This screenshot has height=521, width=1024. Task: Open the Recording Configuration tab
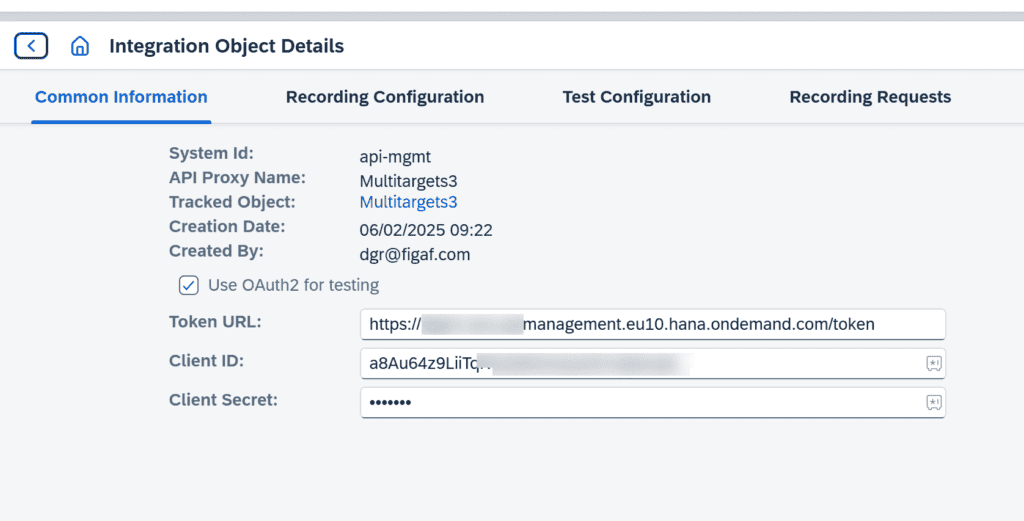pyautogui.click(x=385, y=97)
